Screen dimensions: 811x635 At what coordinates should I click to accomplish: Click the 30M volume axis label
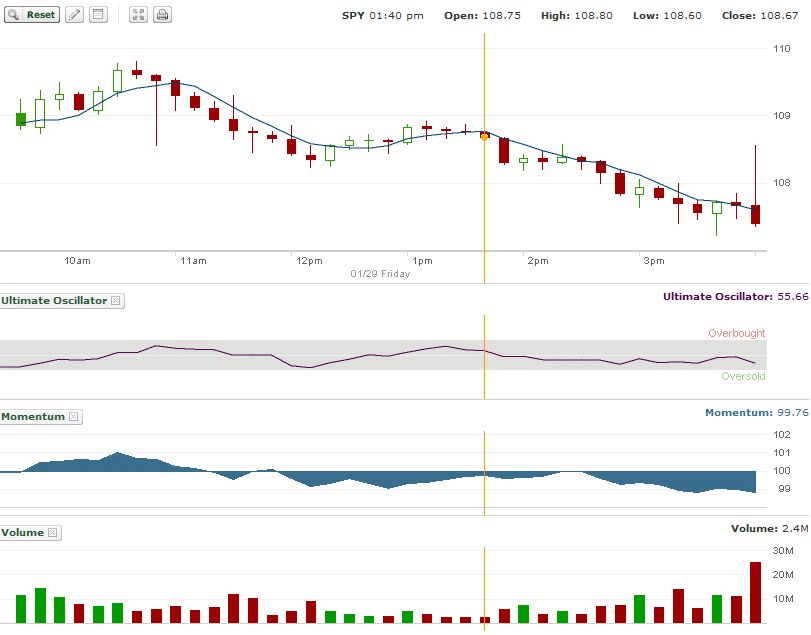coord(783,550)
